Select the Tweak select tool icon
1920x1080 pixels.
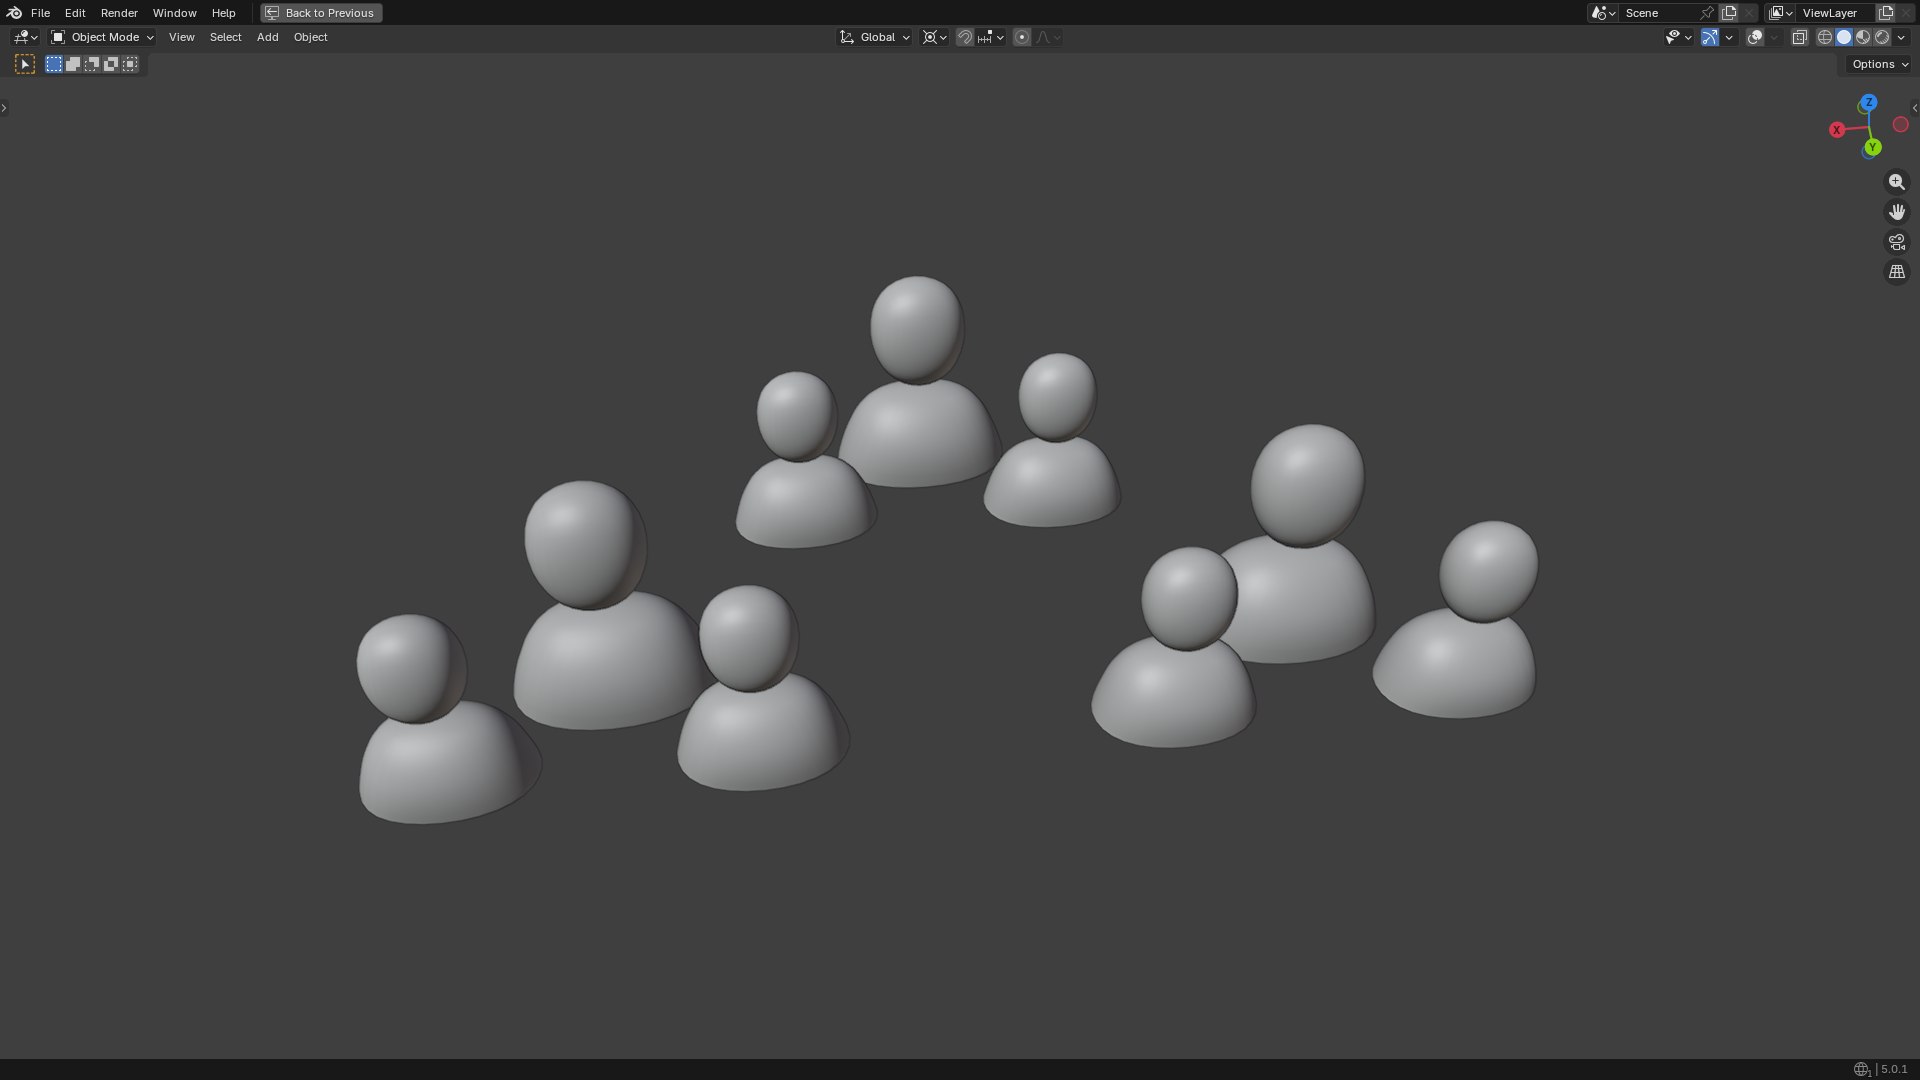pos(25,64)
